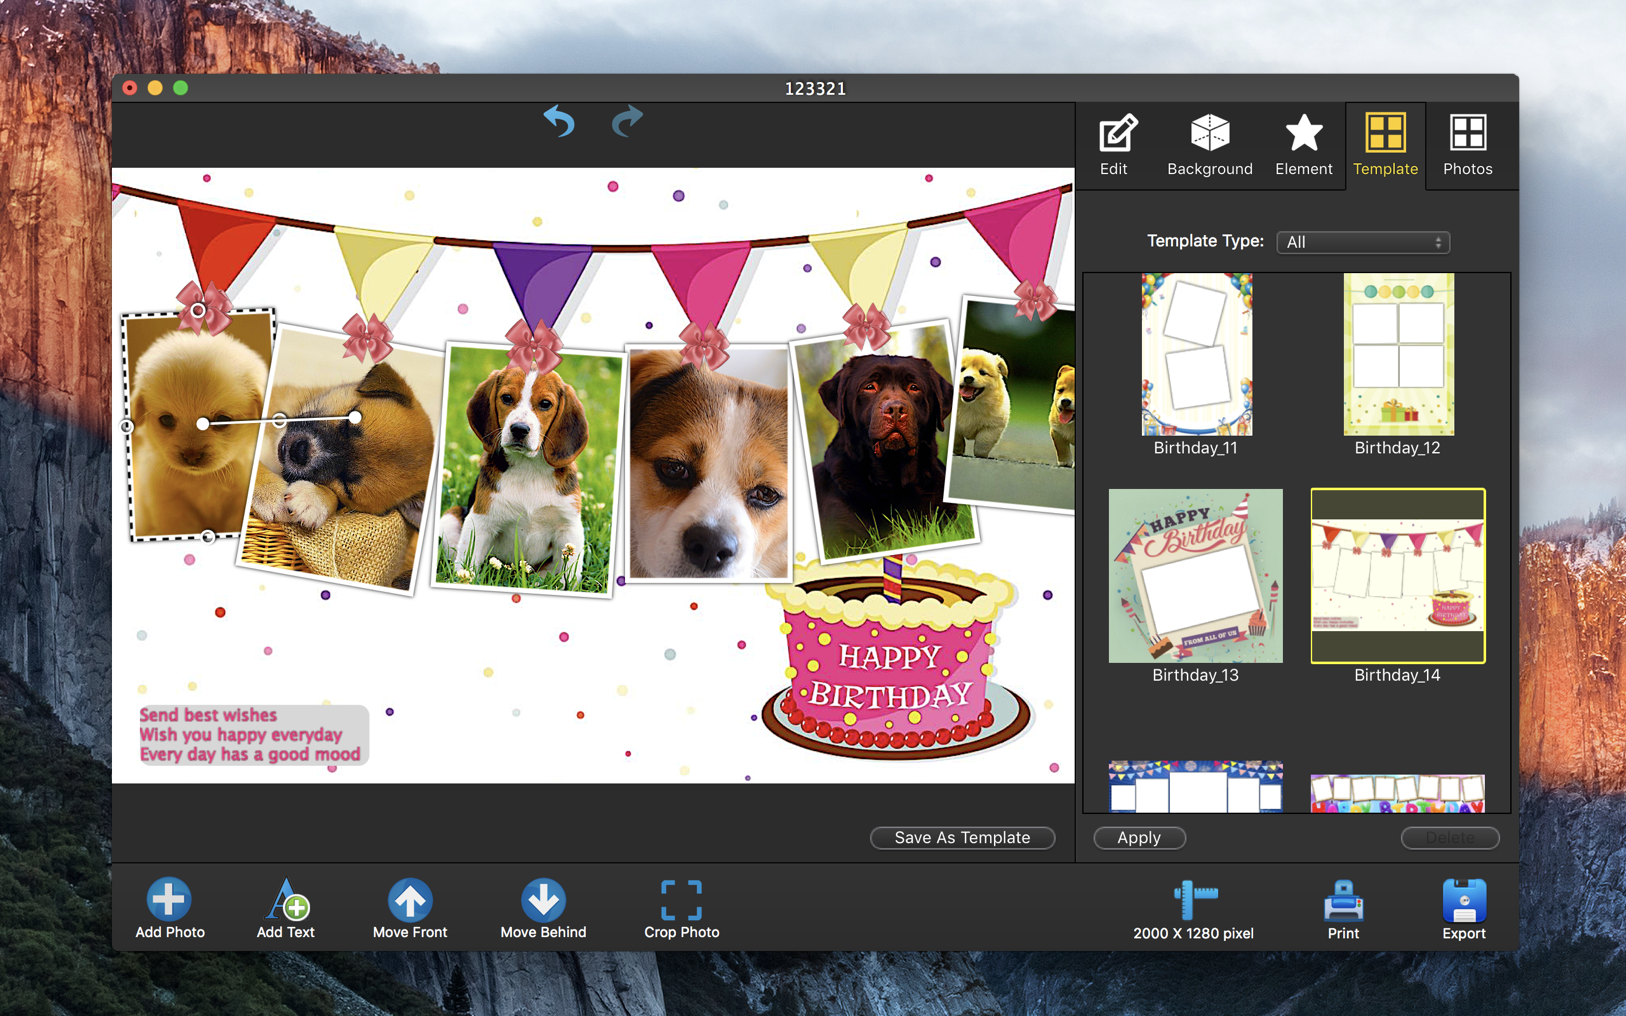The height and width of the screenshot is (1016, 1626).
Task: Select the blue bunting template thumbnail at bottom
Action: tap(1196, 786)
